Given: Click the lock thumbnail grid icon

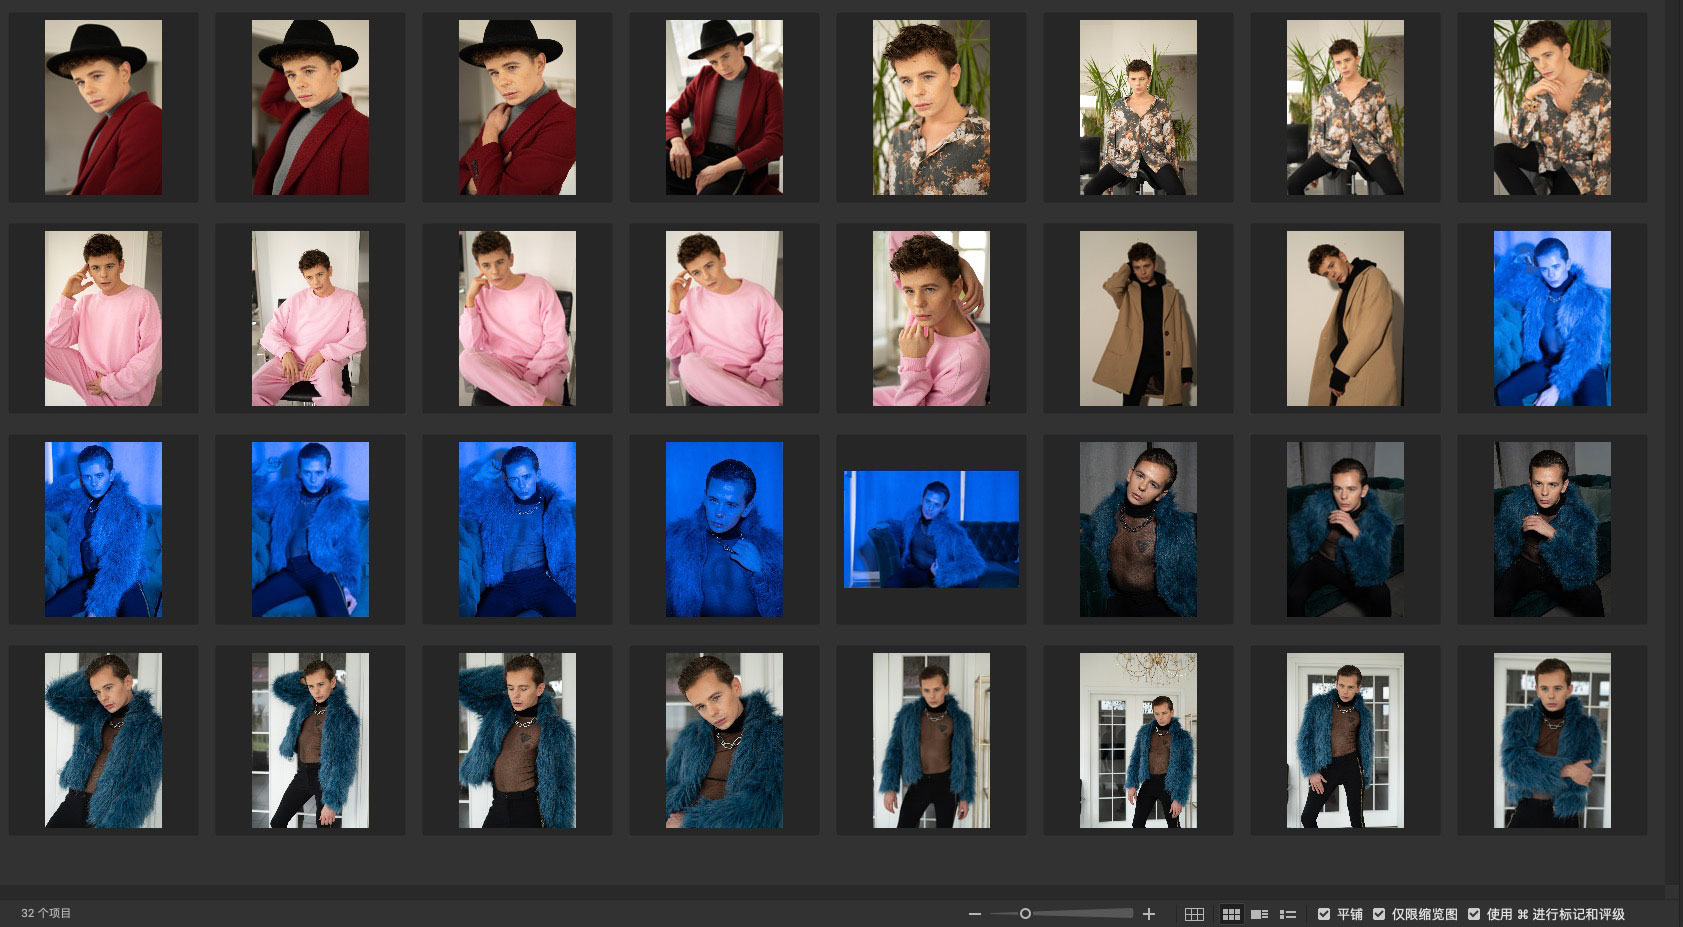Looking at the screenshot, I should point(1194,914).
